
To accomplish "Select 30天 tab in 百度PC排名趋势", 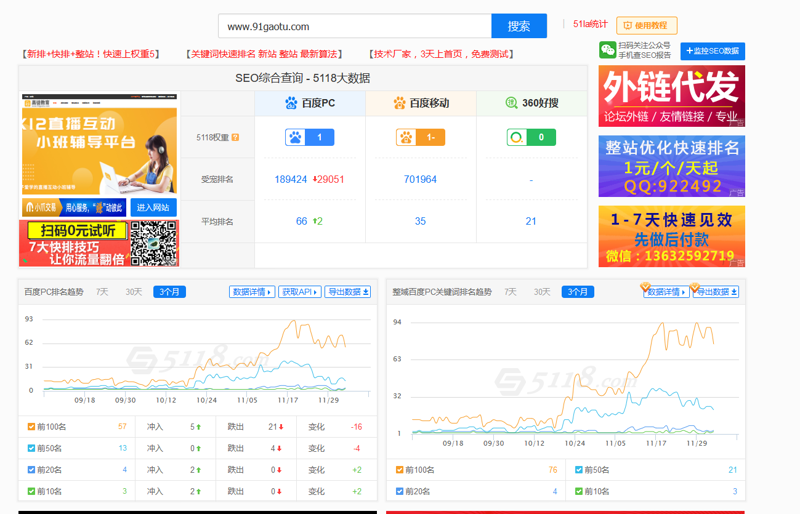I will point(134,292).
